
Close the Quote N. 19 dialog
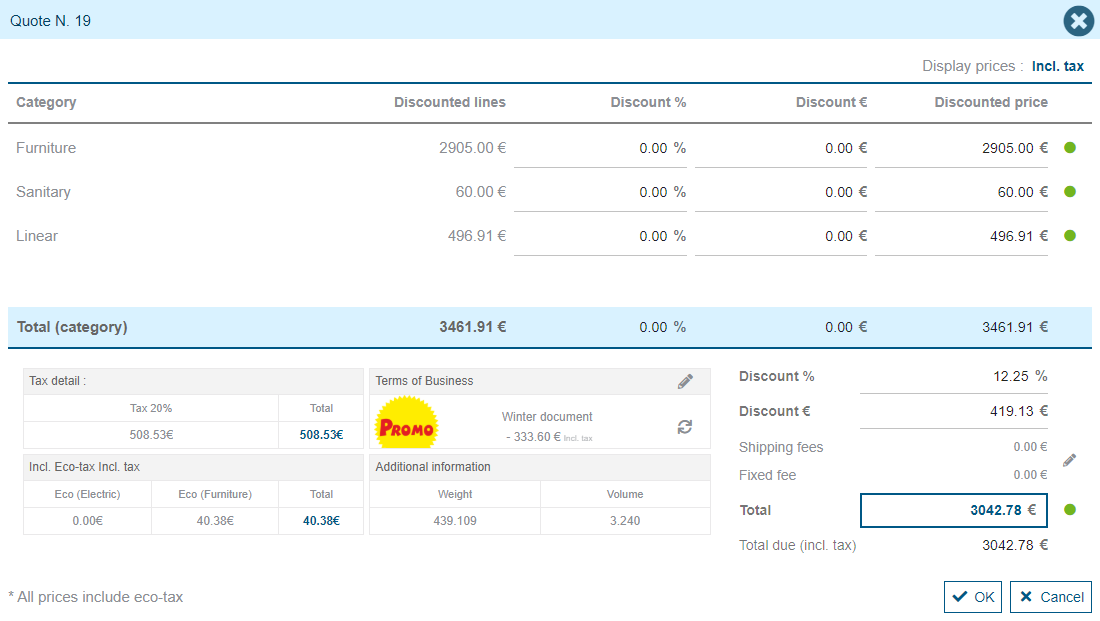(1078, 21)
